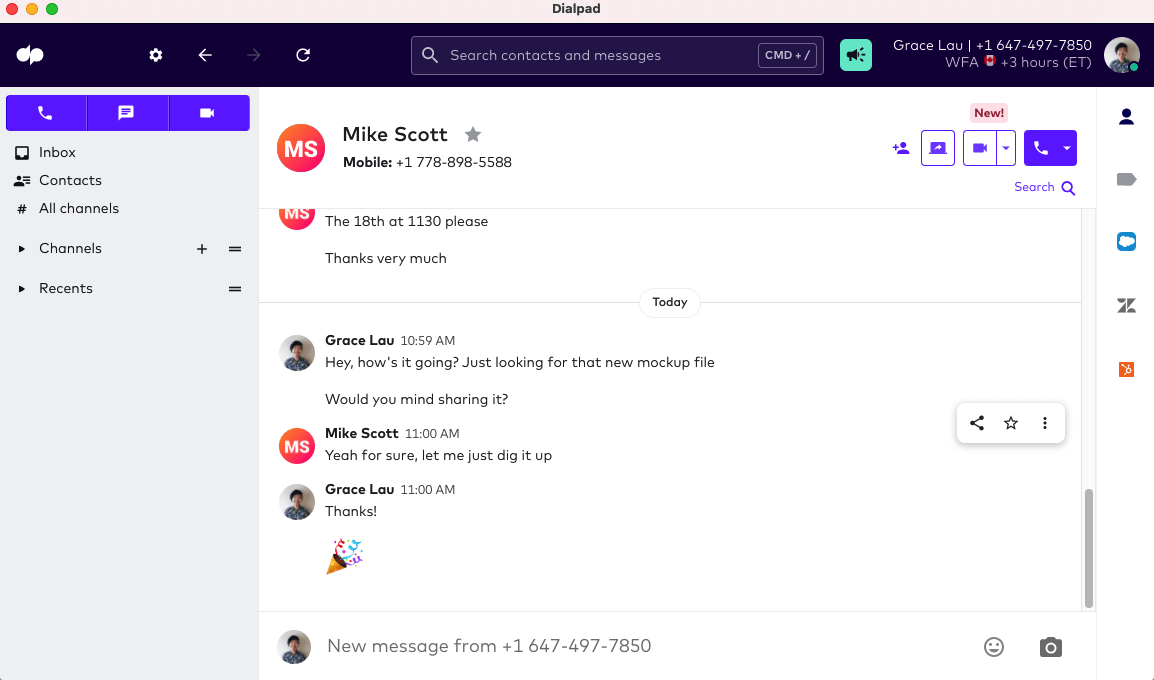
Task: Expand the Channels section
Action: 21,249
